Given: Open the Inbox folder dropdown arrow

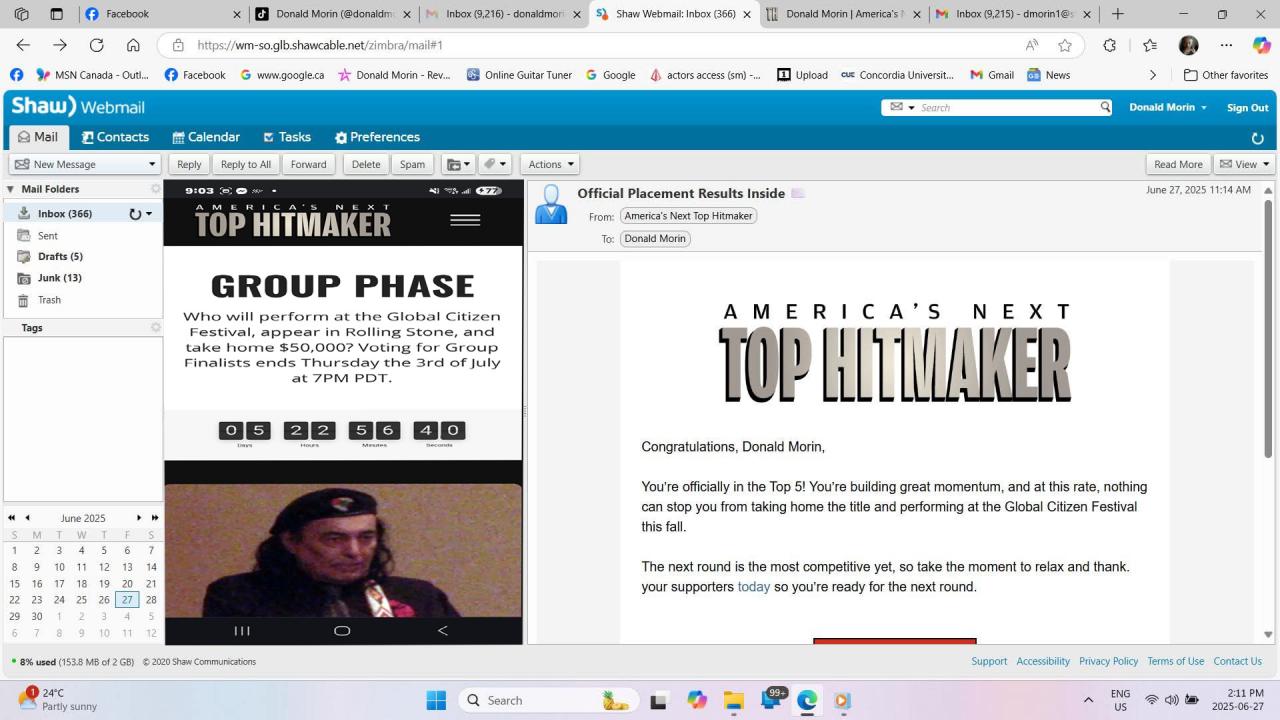Looking at the screenshot, I should [x=149, y=213].
